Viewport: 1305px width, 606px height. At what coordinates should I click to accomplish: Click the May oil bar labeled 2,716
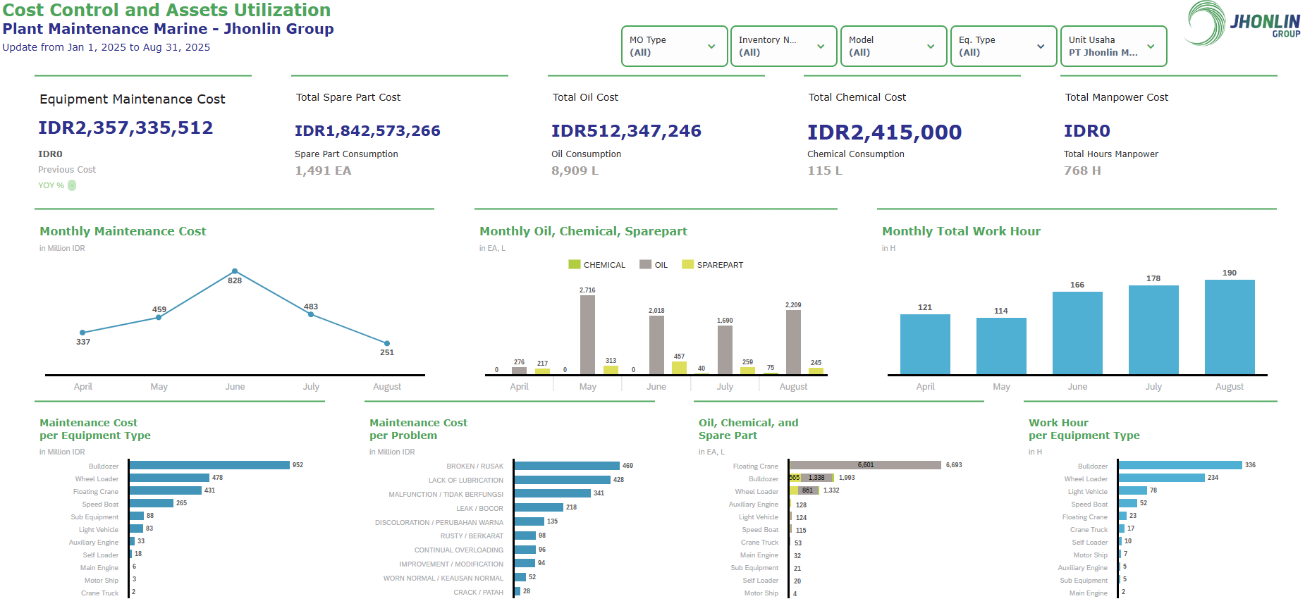pyautogui.click(x=588, y=334)
